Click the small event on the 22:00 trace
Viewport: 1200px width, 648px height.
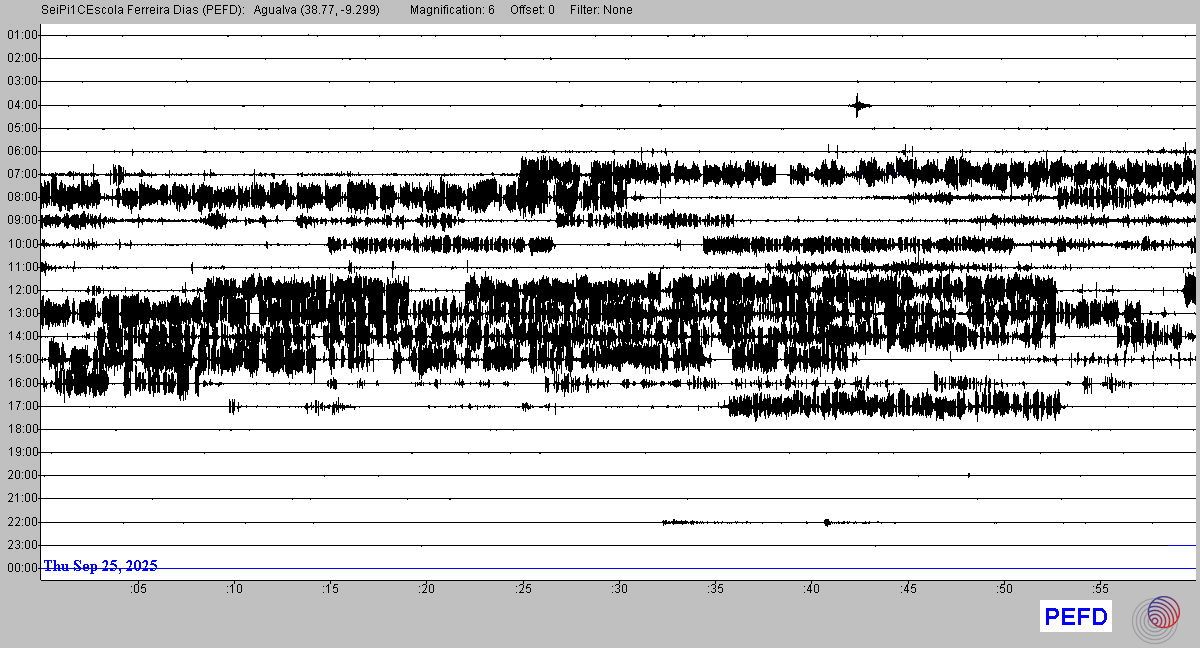[827, 522]
